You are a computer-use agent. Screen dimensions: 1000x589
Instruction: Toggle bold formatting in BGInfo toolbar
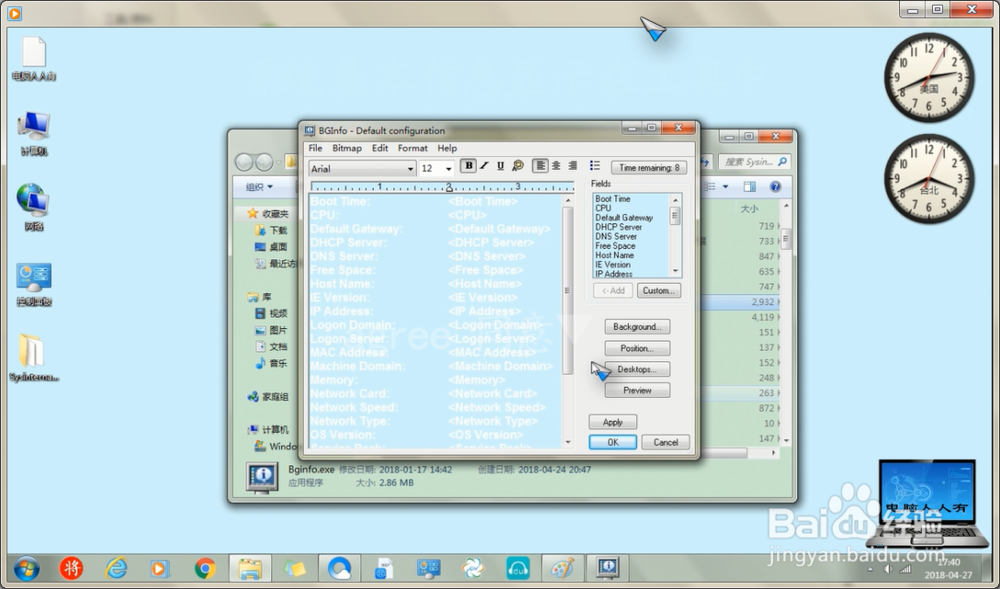click(x=468, y=166)
